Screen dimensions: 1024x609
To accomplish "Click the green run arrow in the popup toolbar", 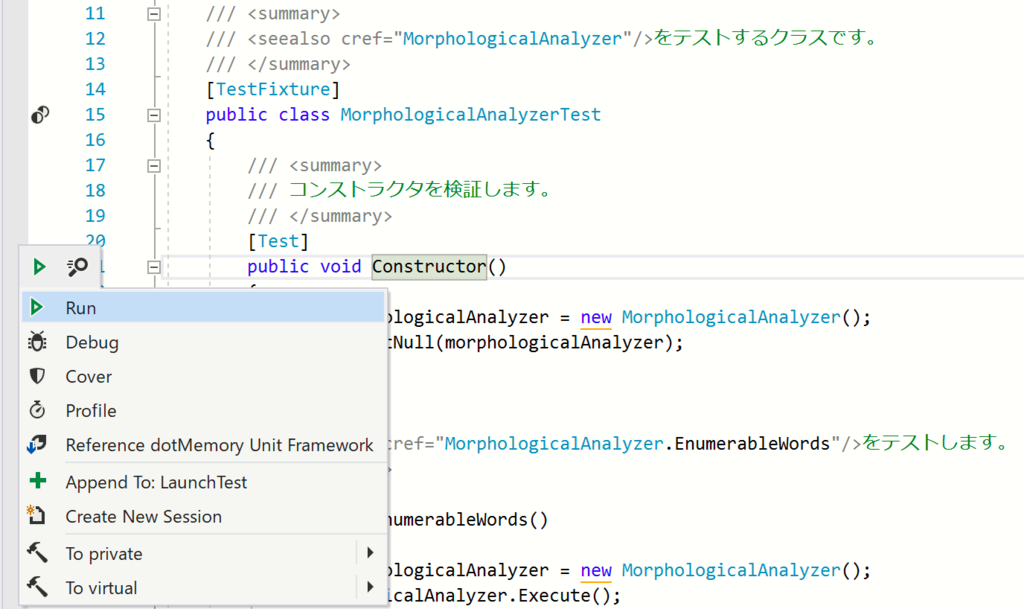I will pos(39,266).
